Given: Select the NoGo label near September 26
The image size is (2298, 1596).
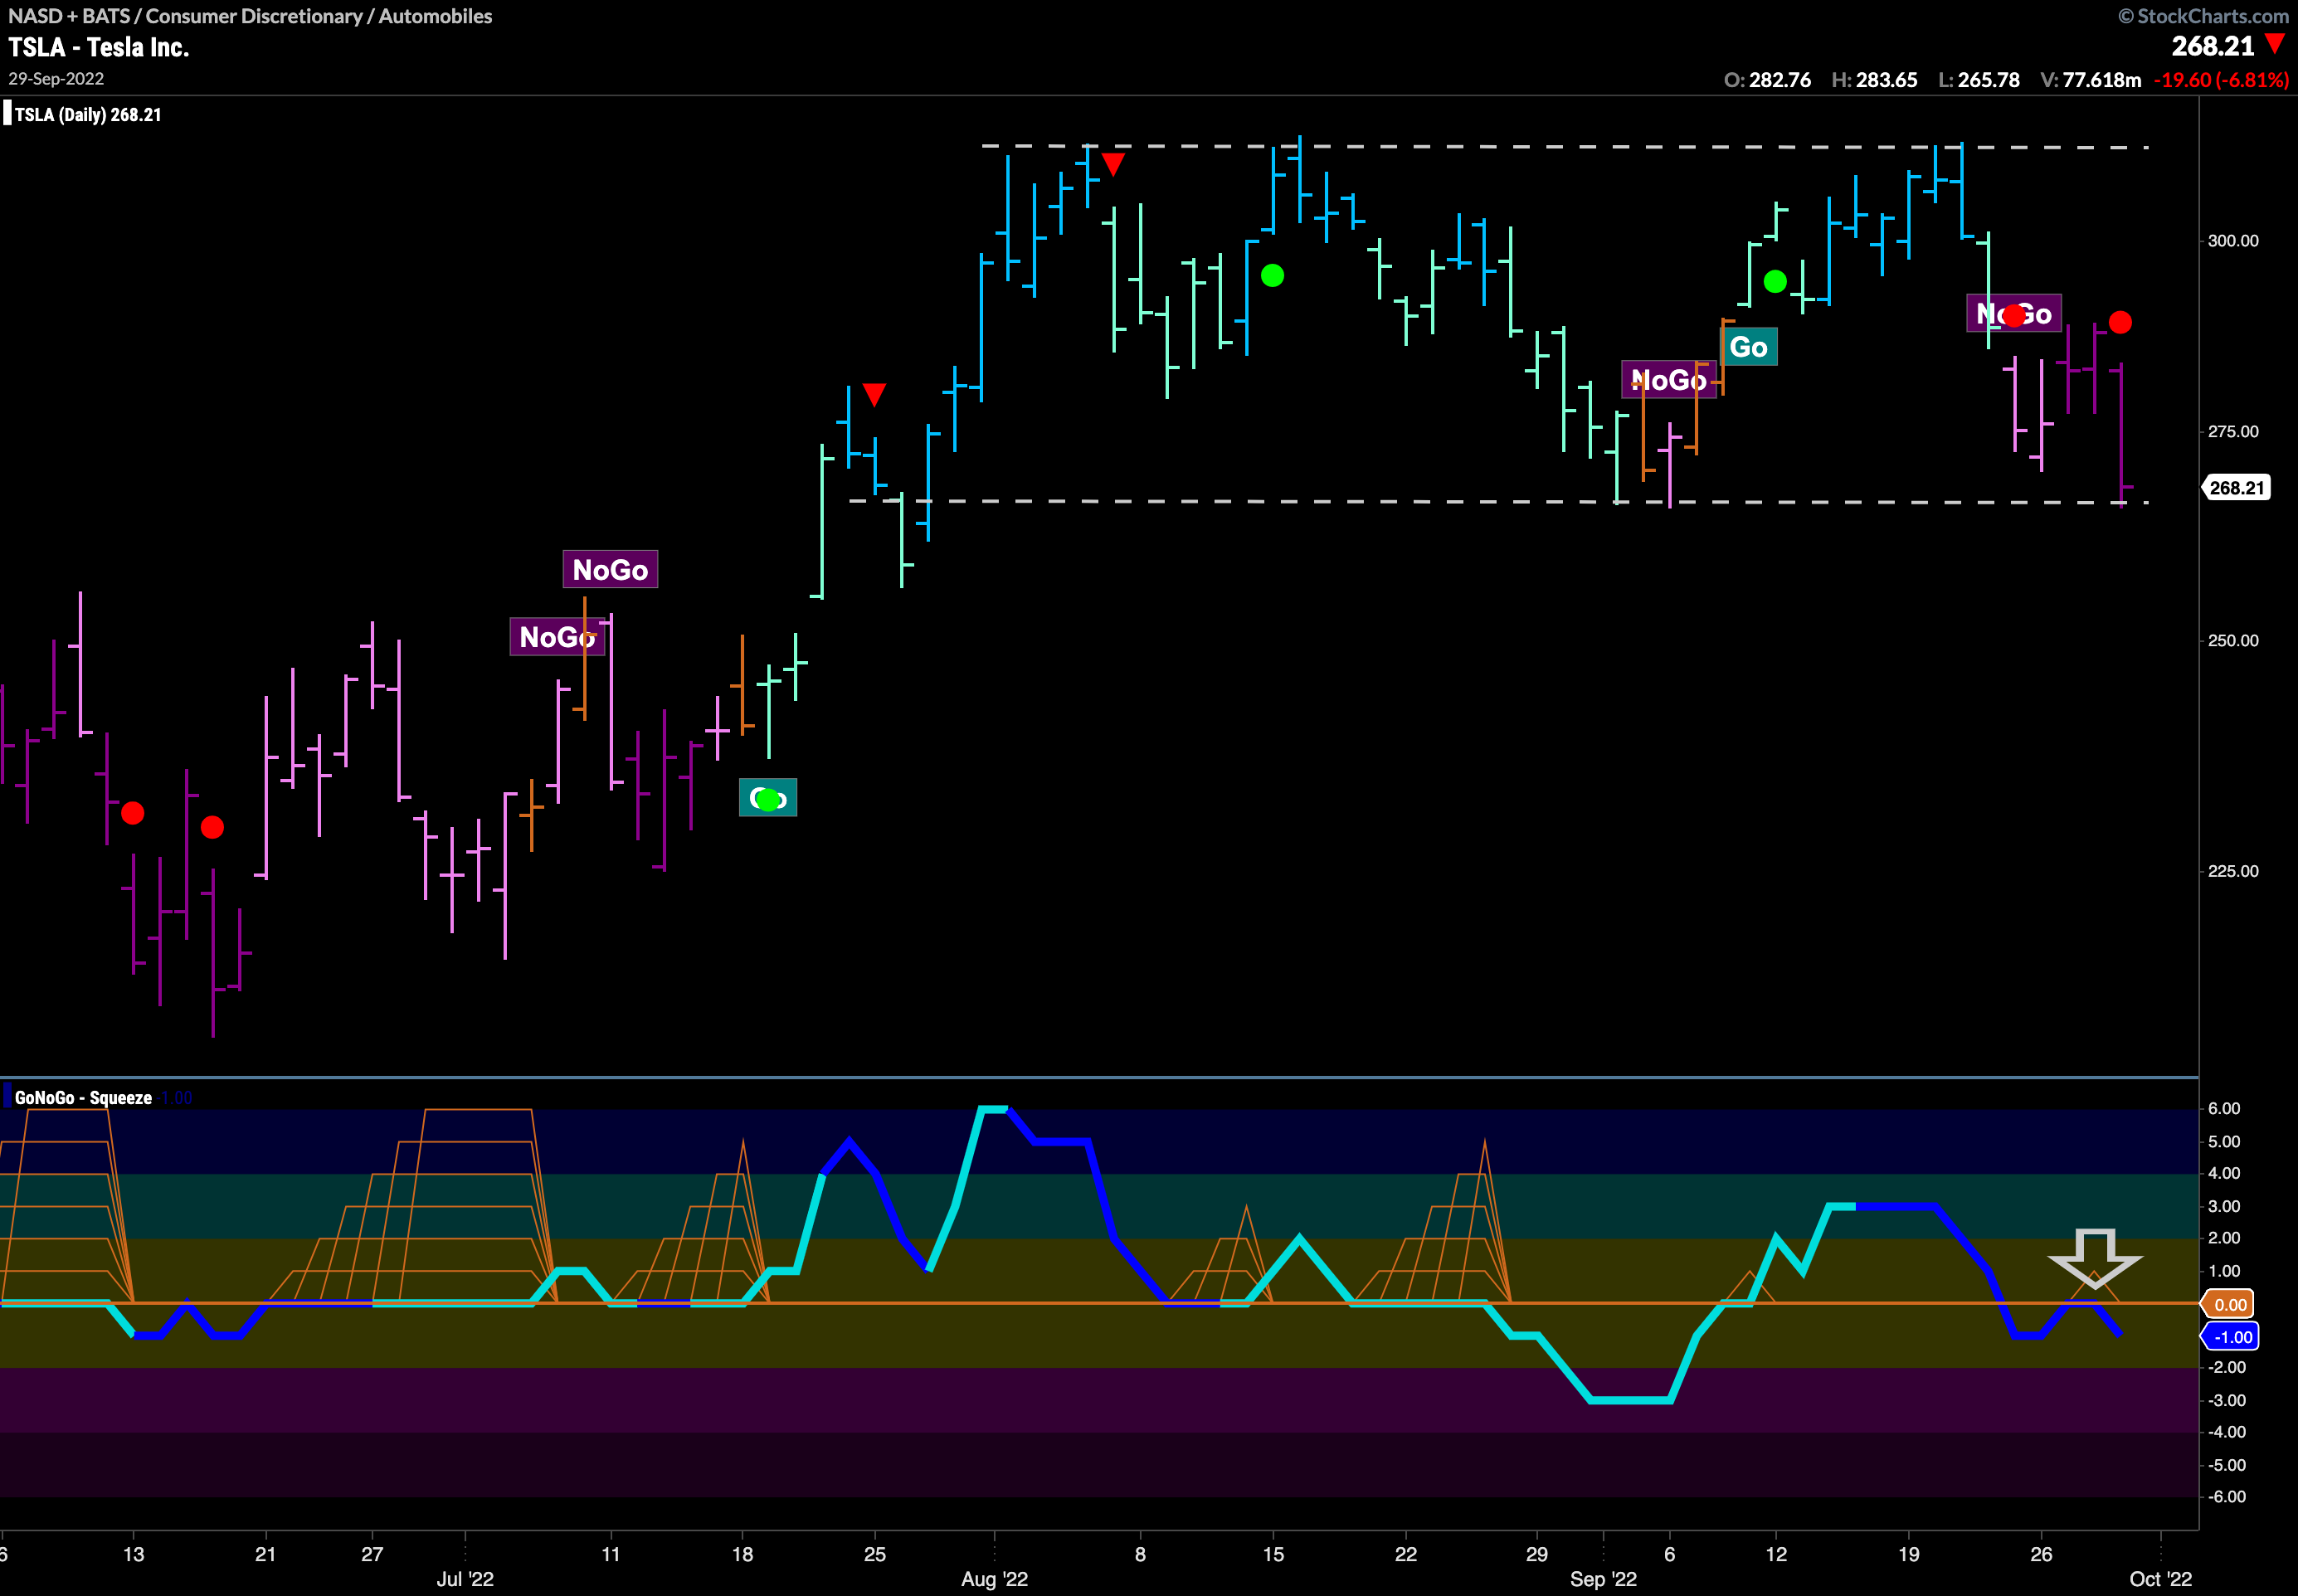Looking at the screenshot, I should 2013,313.
